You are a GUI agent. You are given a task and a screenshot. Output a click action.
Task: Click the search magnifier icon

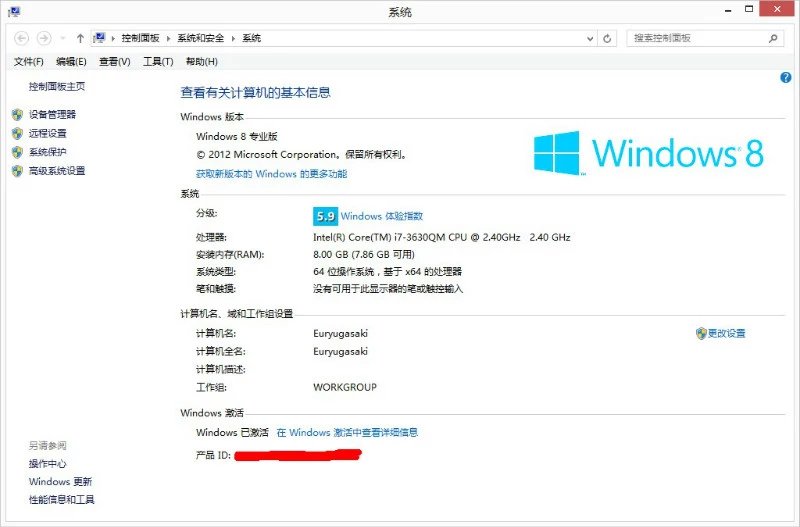point(773,38)
